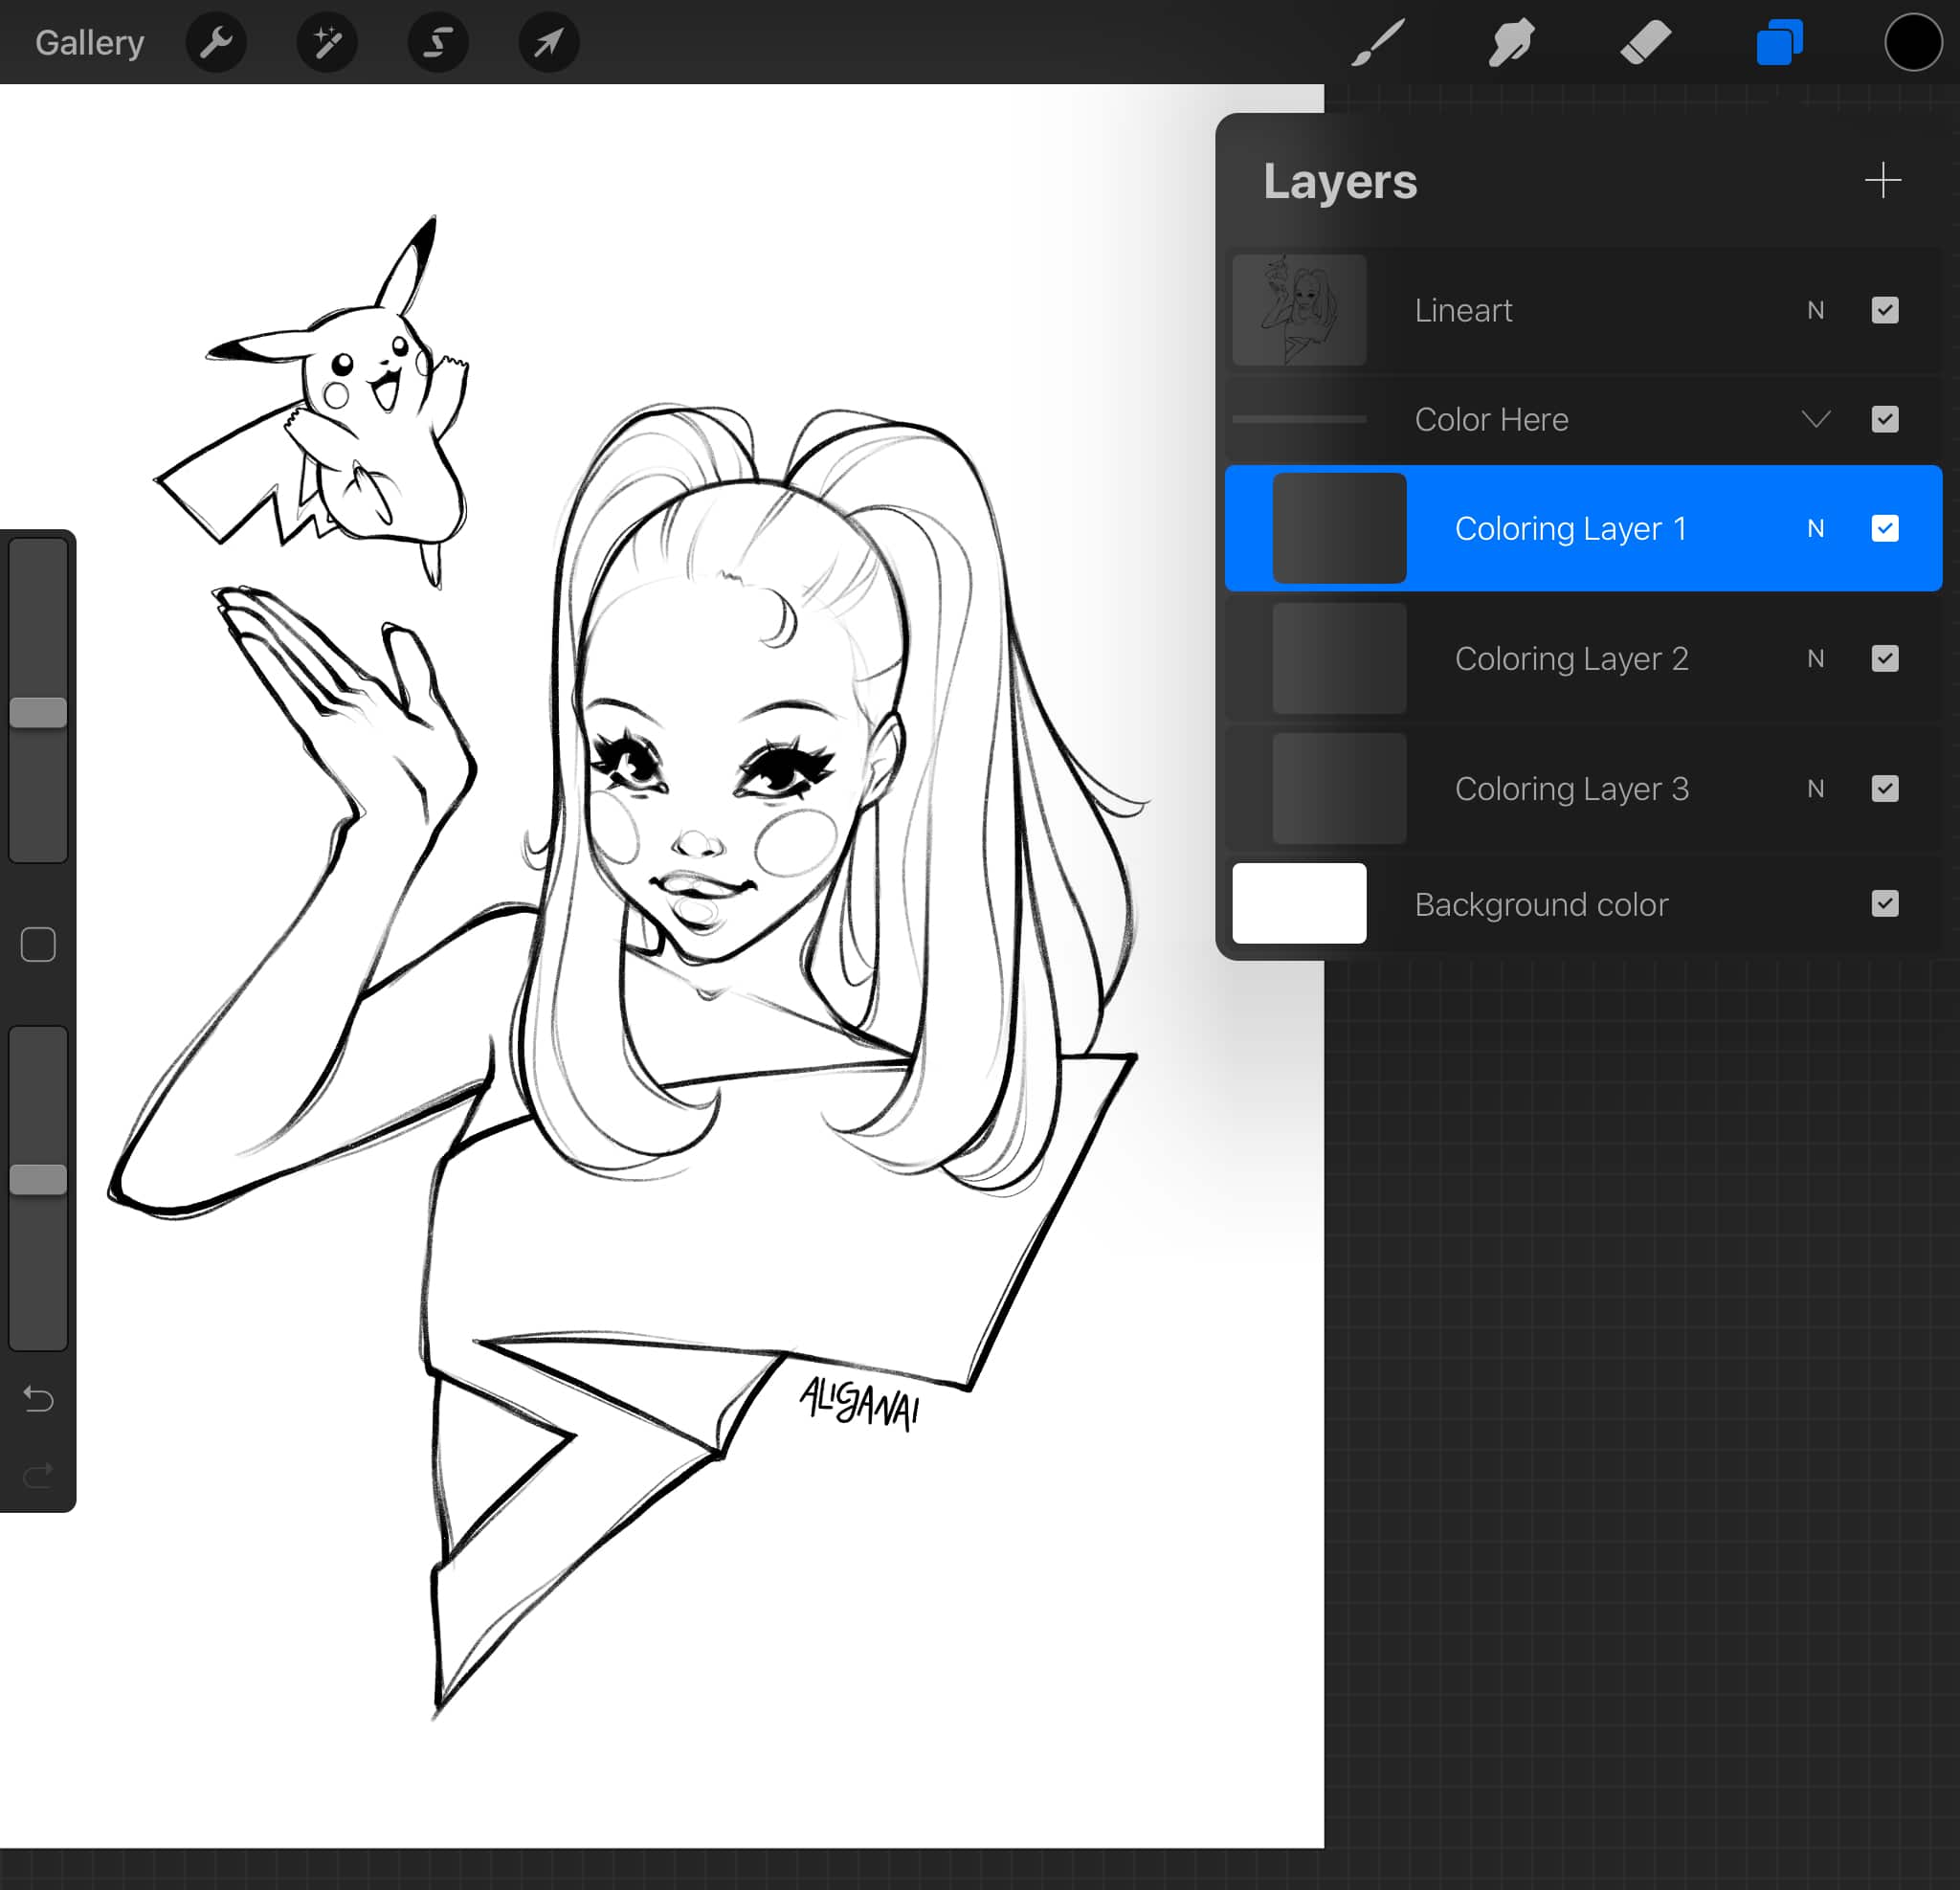The width and height of the screenshot is (1960, 1890).
Task: Click the brush size slider handle
Action: tap(38, 712)
